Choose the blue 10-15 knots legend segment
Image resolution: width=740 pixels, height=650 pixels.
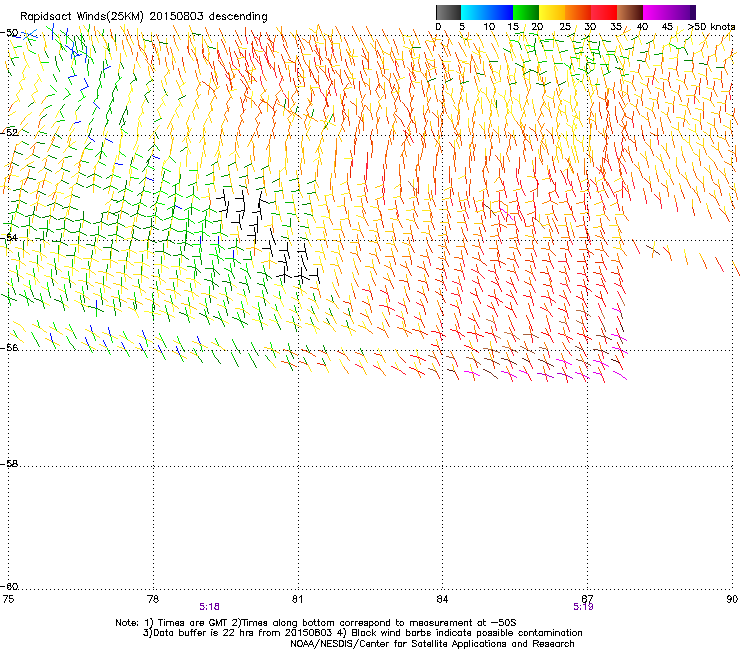tap(500, 12)
